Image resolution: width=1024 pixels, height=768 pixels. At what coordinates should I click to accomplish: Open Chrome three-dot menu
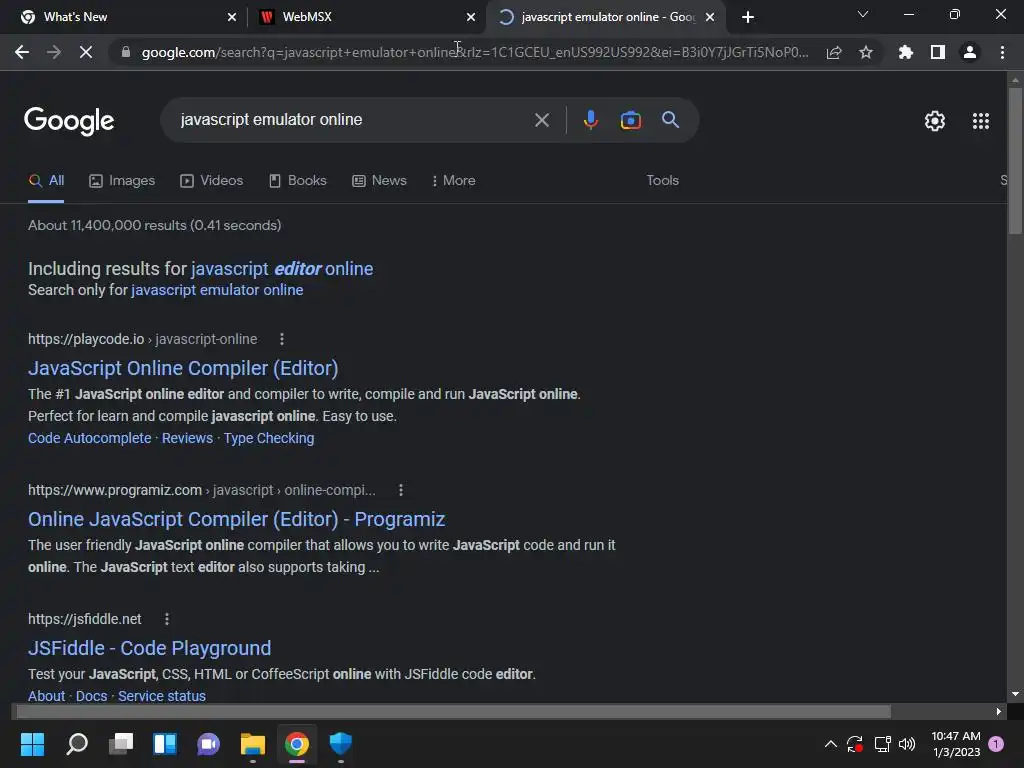pyautogui.click(x=1002, y=52)
